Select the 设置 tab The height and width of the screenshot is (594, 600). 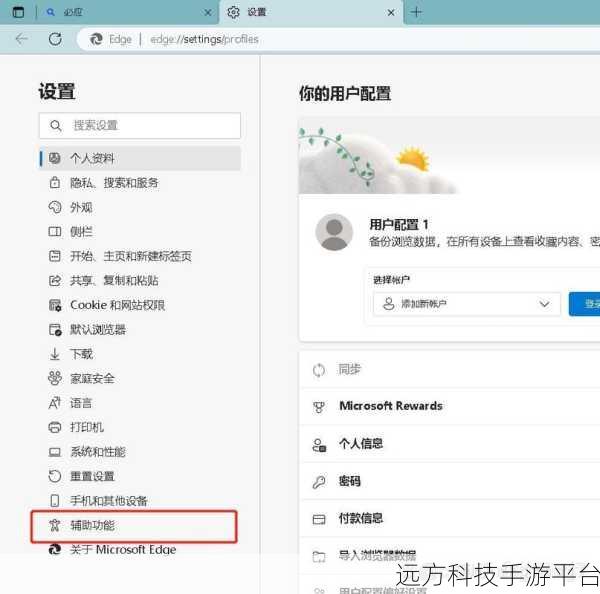point(311,12)
